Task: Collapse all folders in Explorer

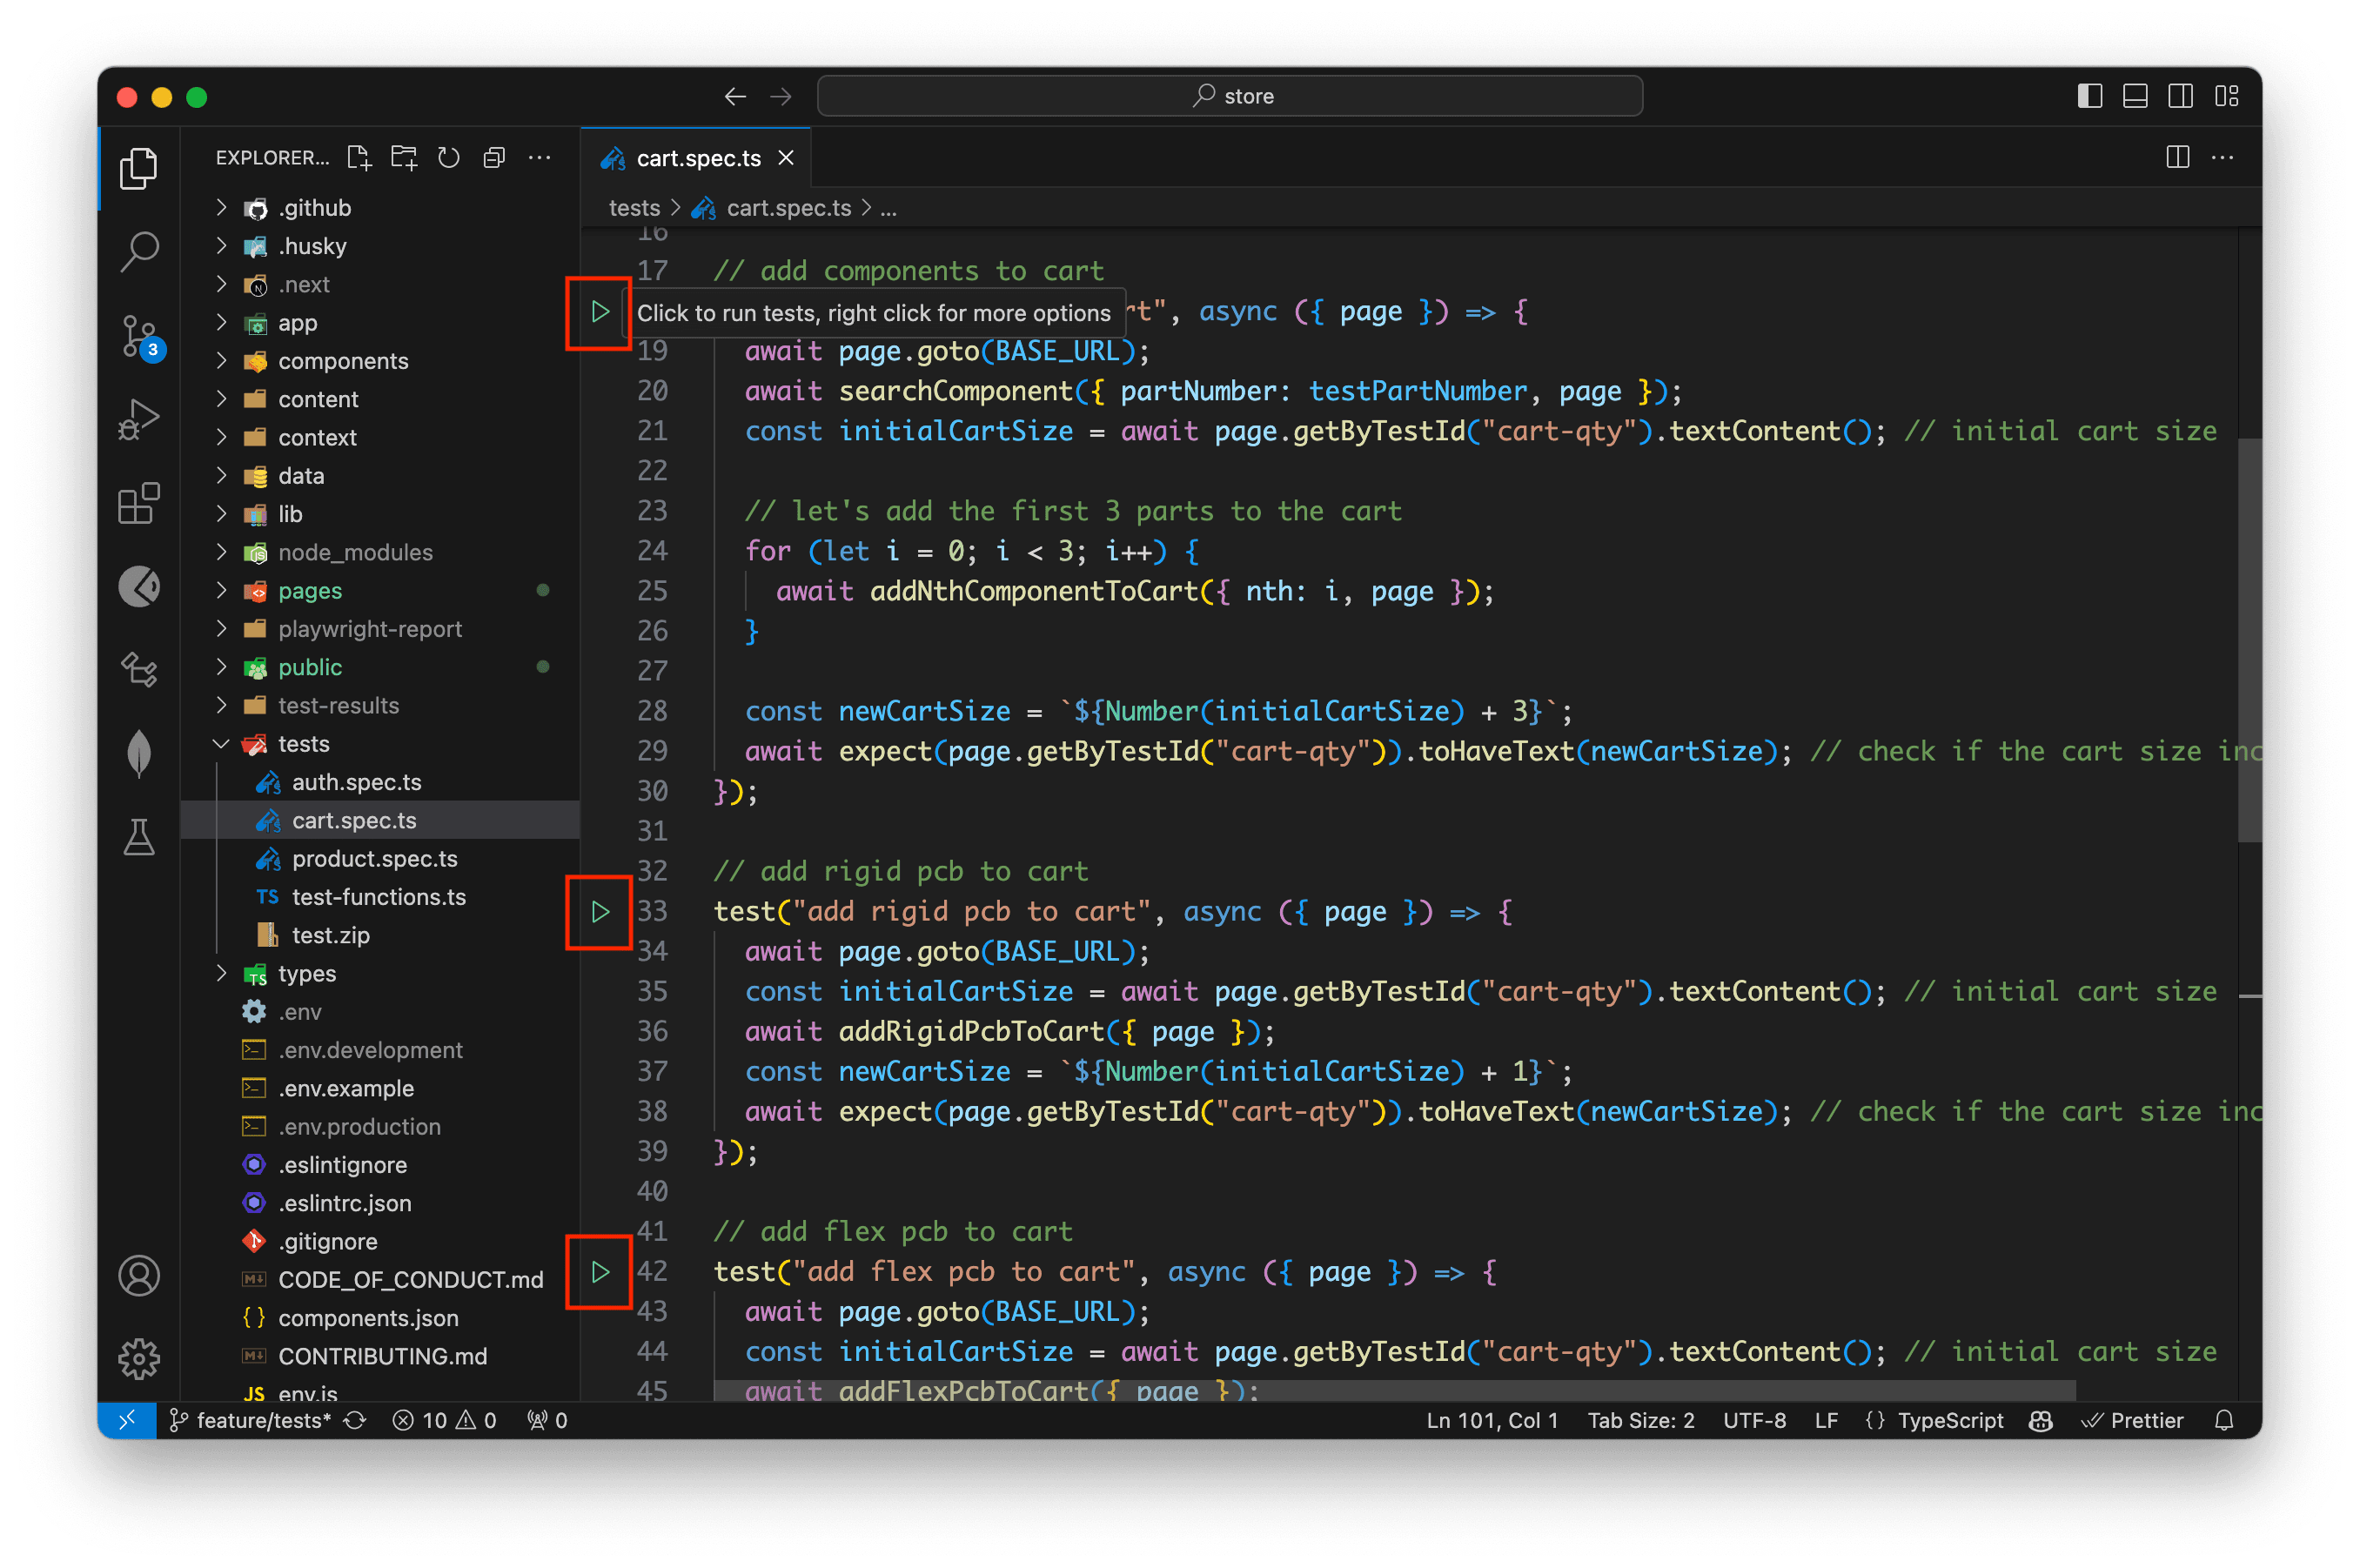Action: click(x=494, y=157)
